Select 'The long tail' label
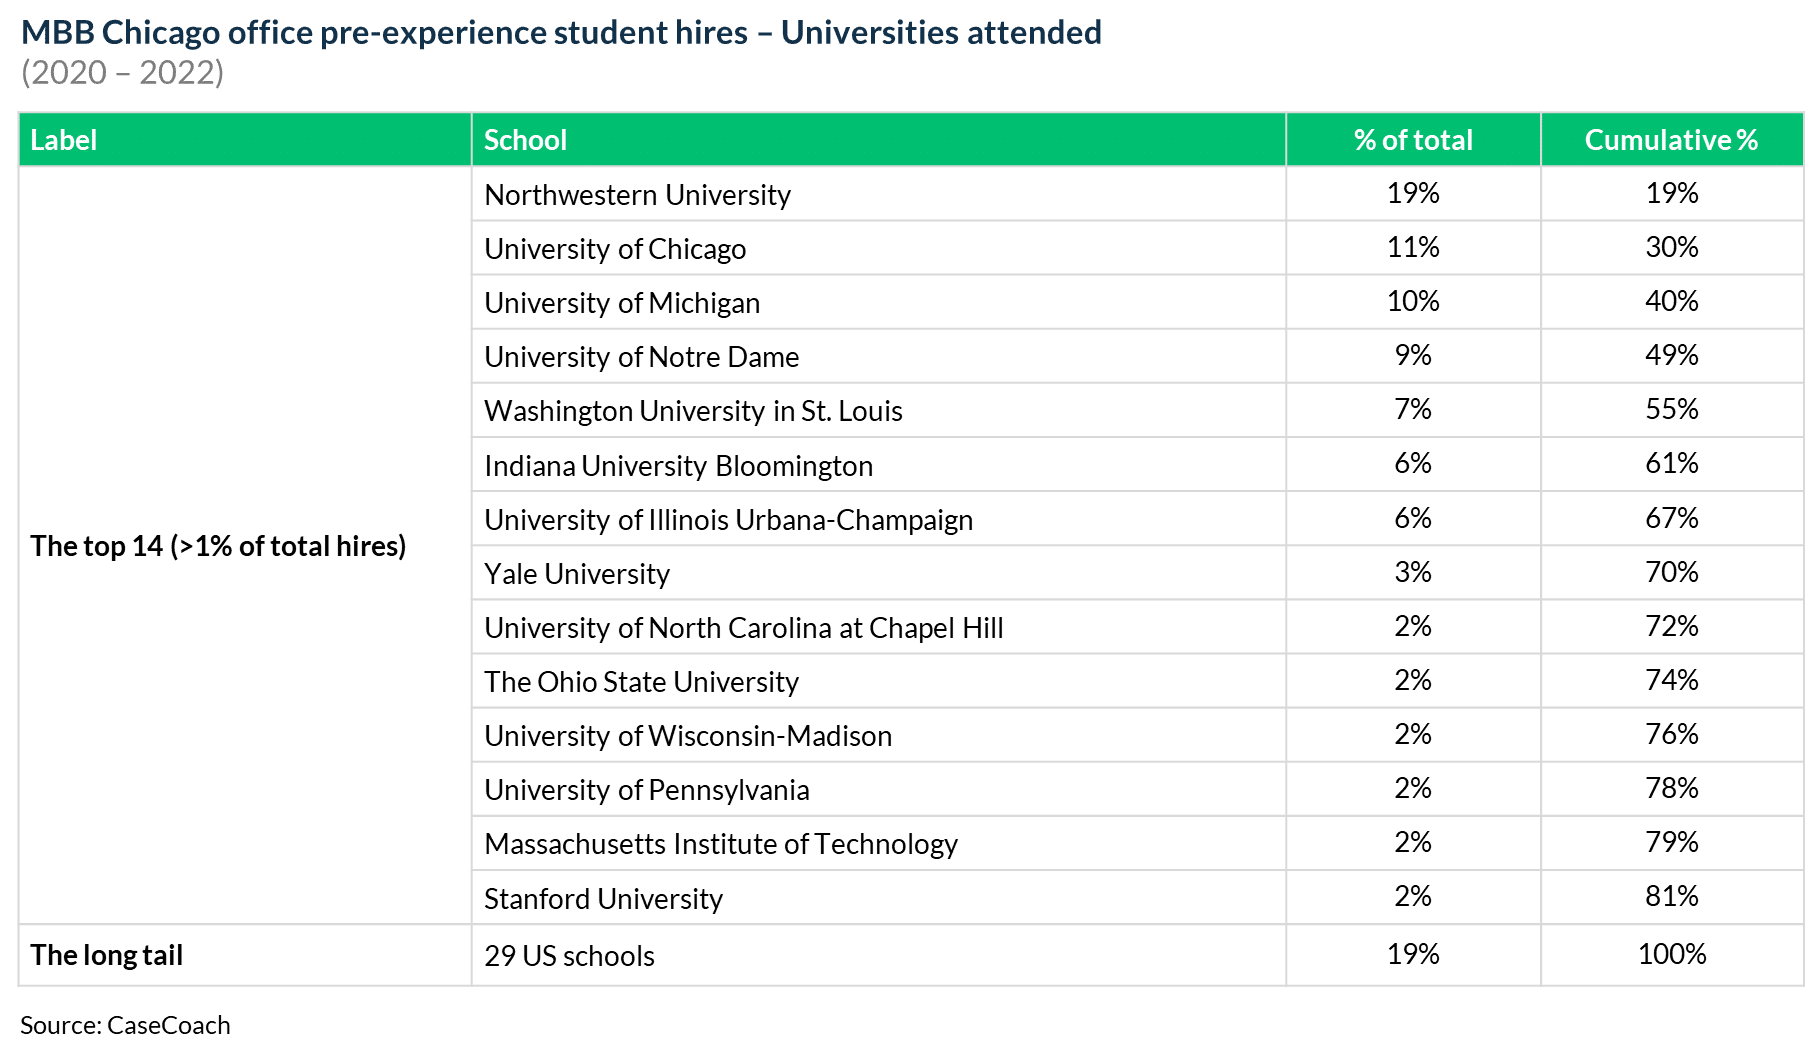This screenshot has width=1807, height=1054. tap(106, 955)
